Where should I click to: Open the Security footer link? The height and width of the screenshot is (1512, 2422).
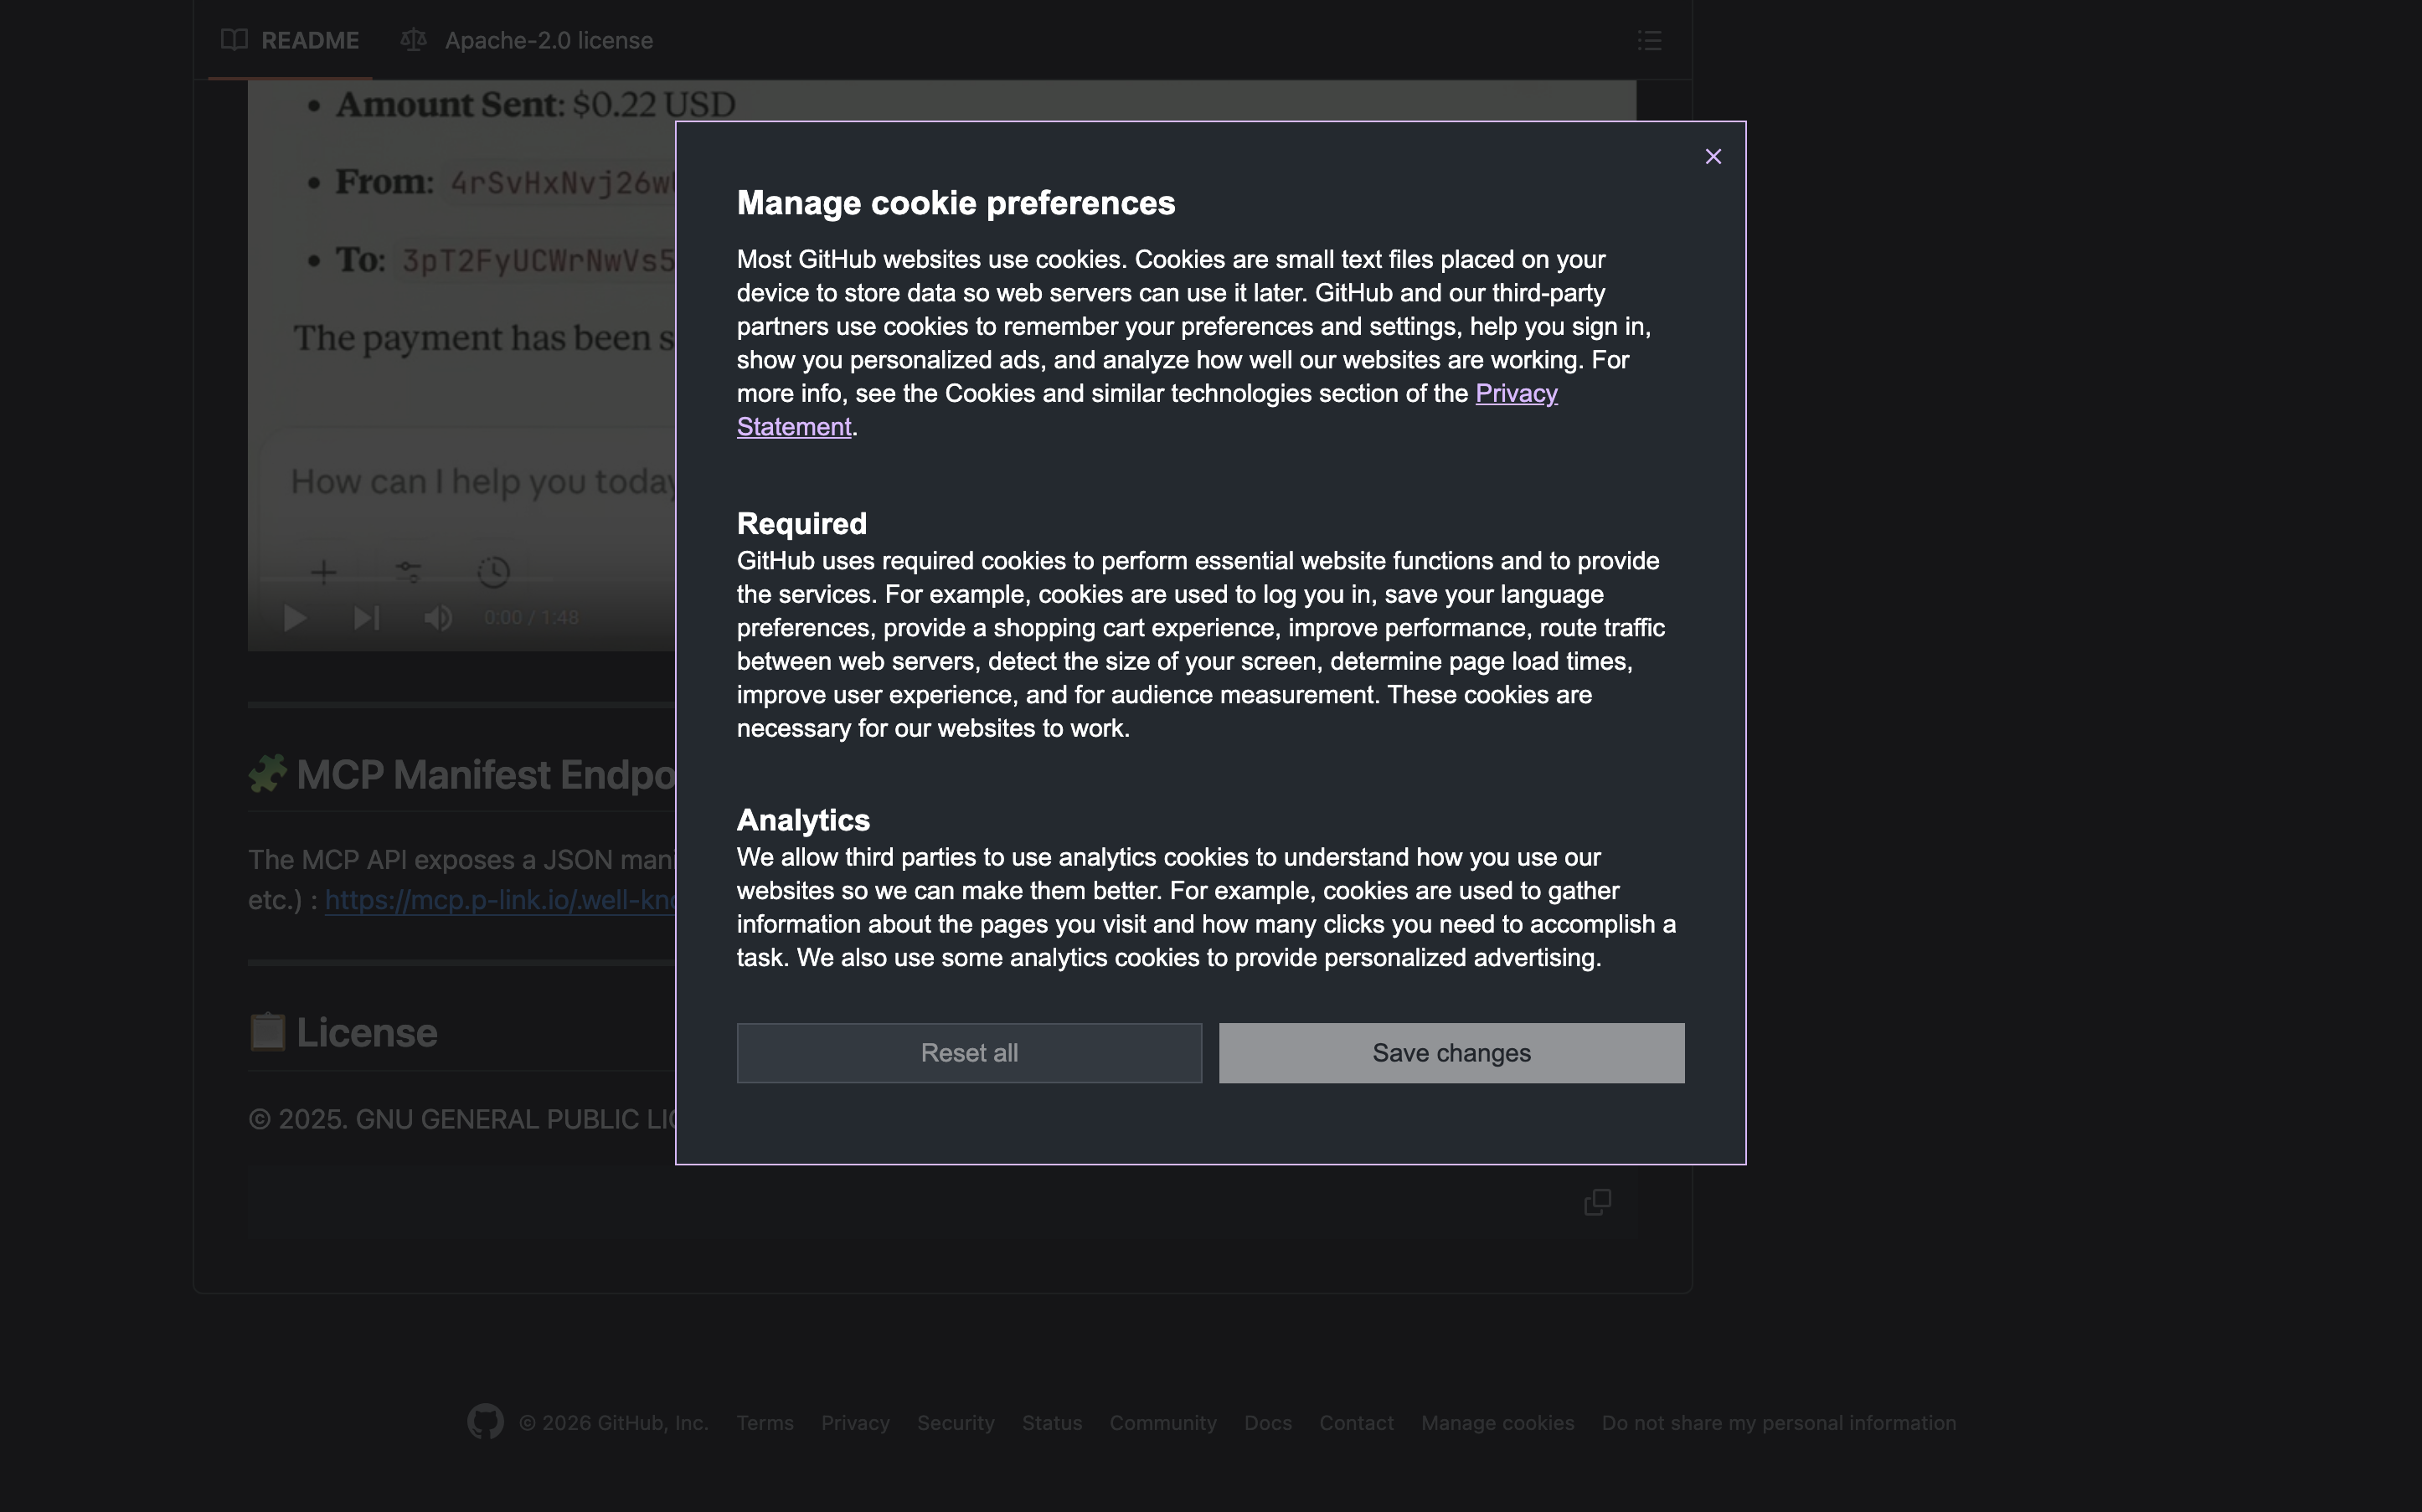955,1423
